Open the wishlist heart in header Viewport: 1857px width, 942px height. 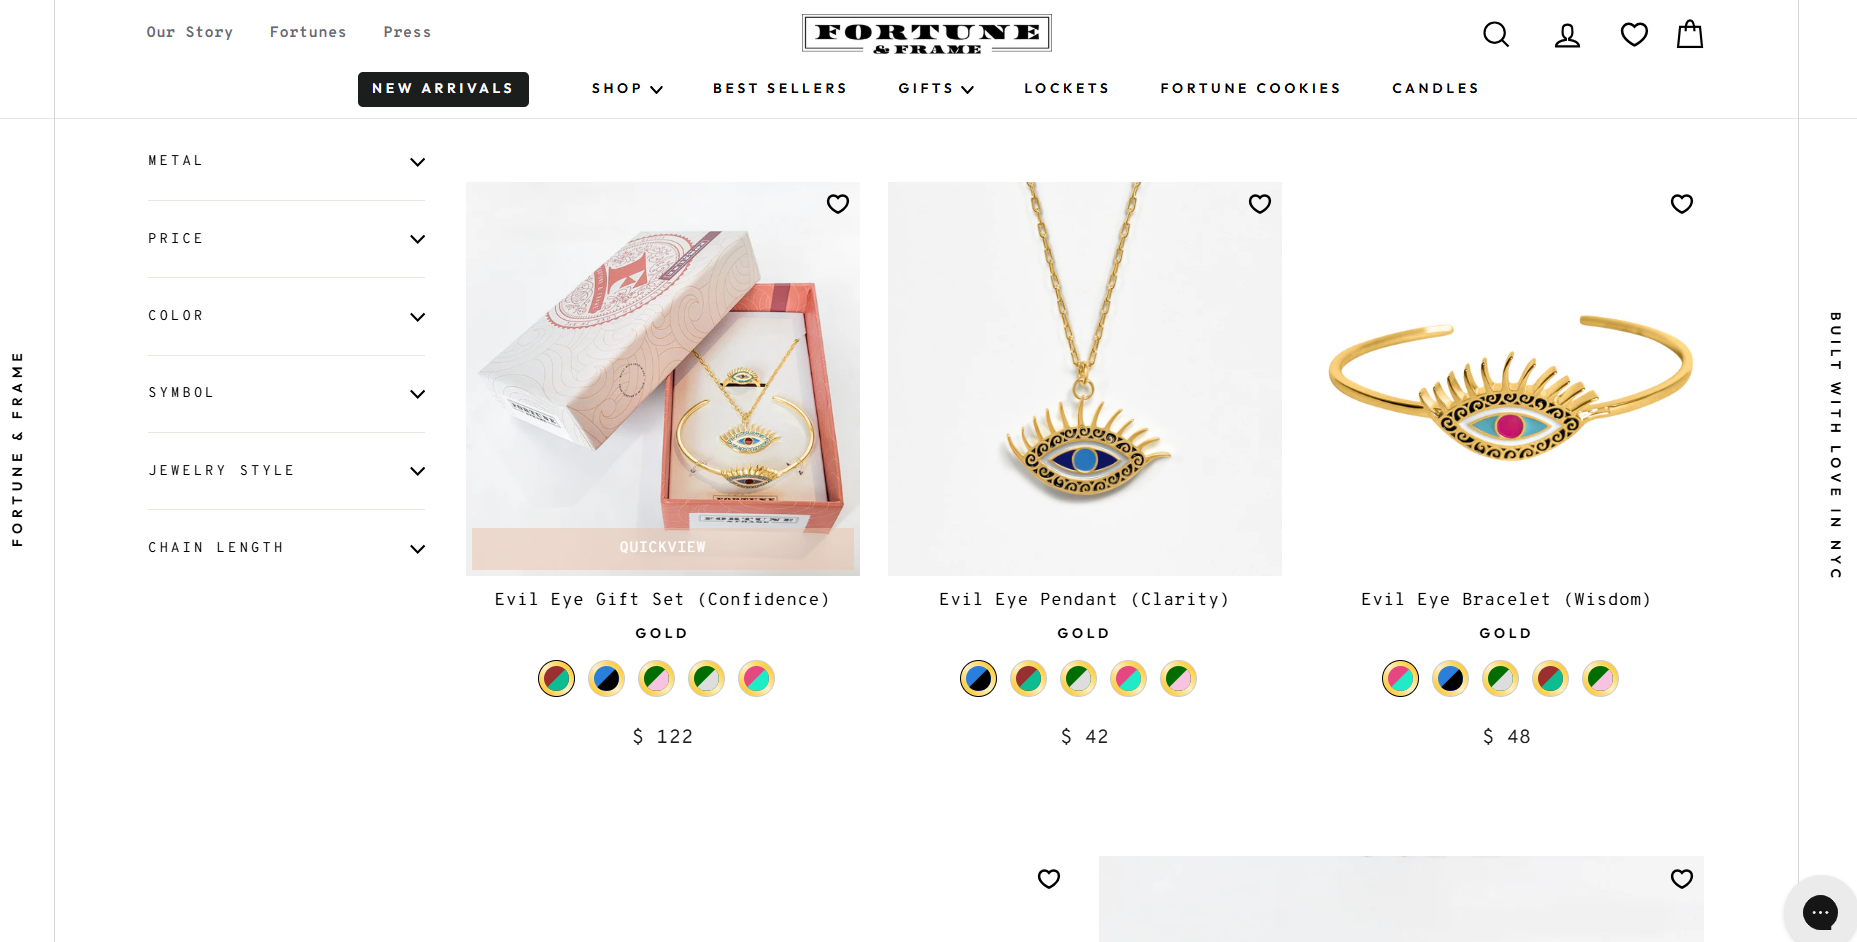(1634, 35)
